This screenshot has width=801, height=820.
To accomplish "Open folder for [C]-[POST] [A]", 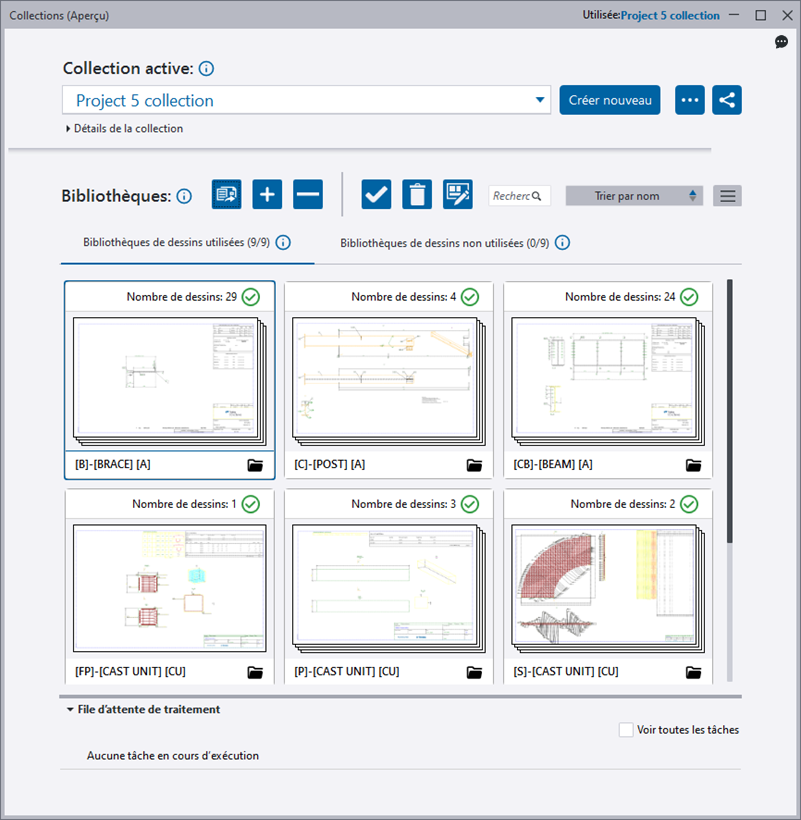I will click(x=474, y=465).
